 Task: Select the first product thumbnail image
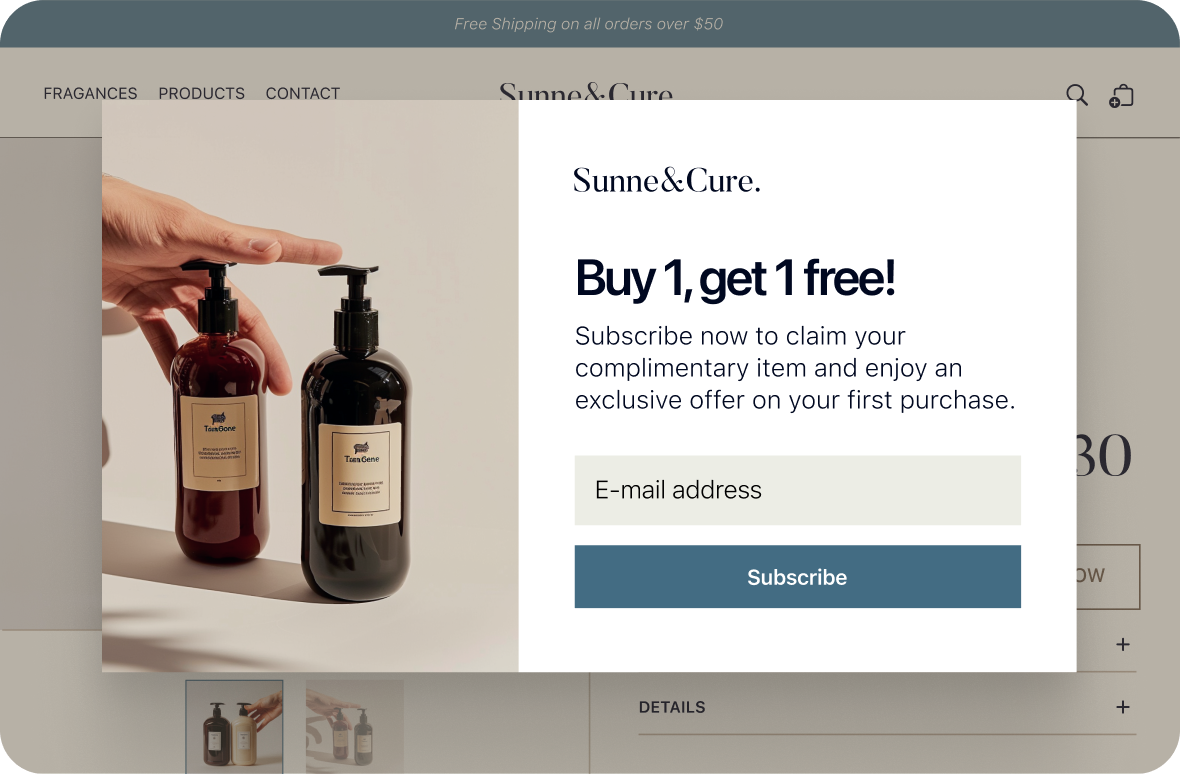click(234, 727)
